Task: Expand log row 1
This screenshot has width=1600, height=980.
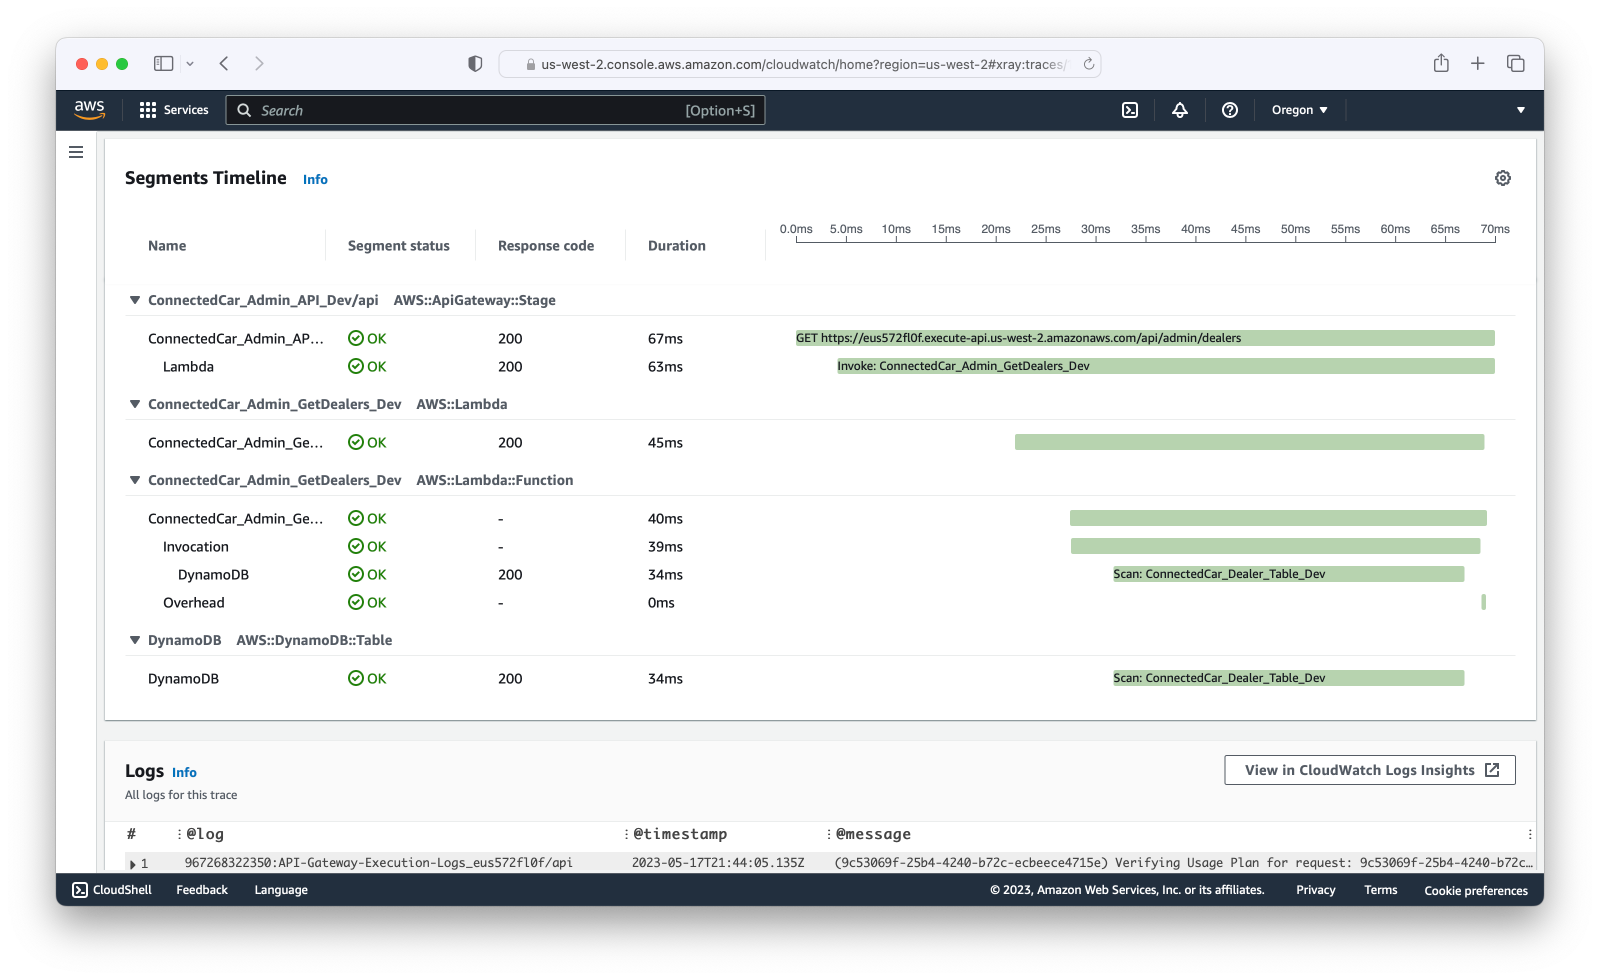Action: 133,864
